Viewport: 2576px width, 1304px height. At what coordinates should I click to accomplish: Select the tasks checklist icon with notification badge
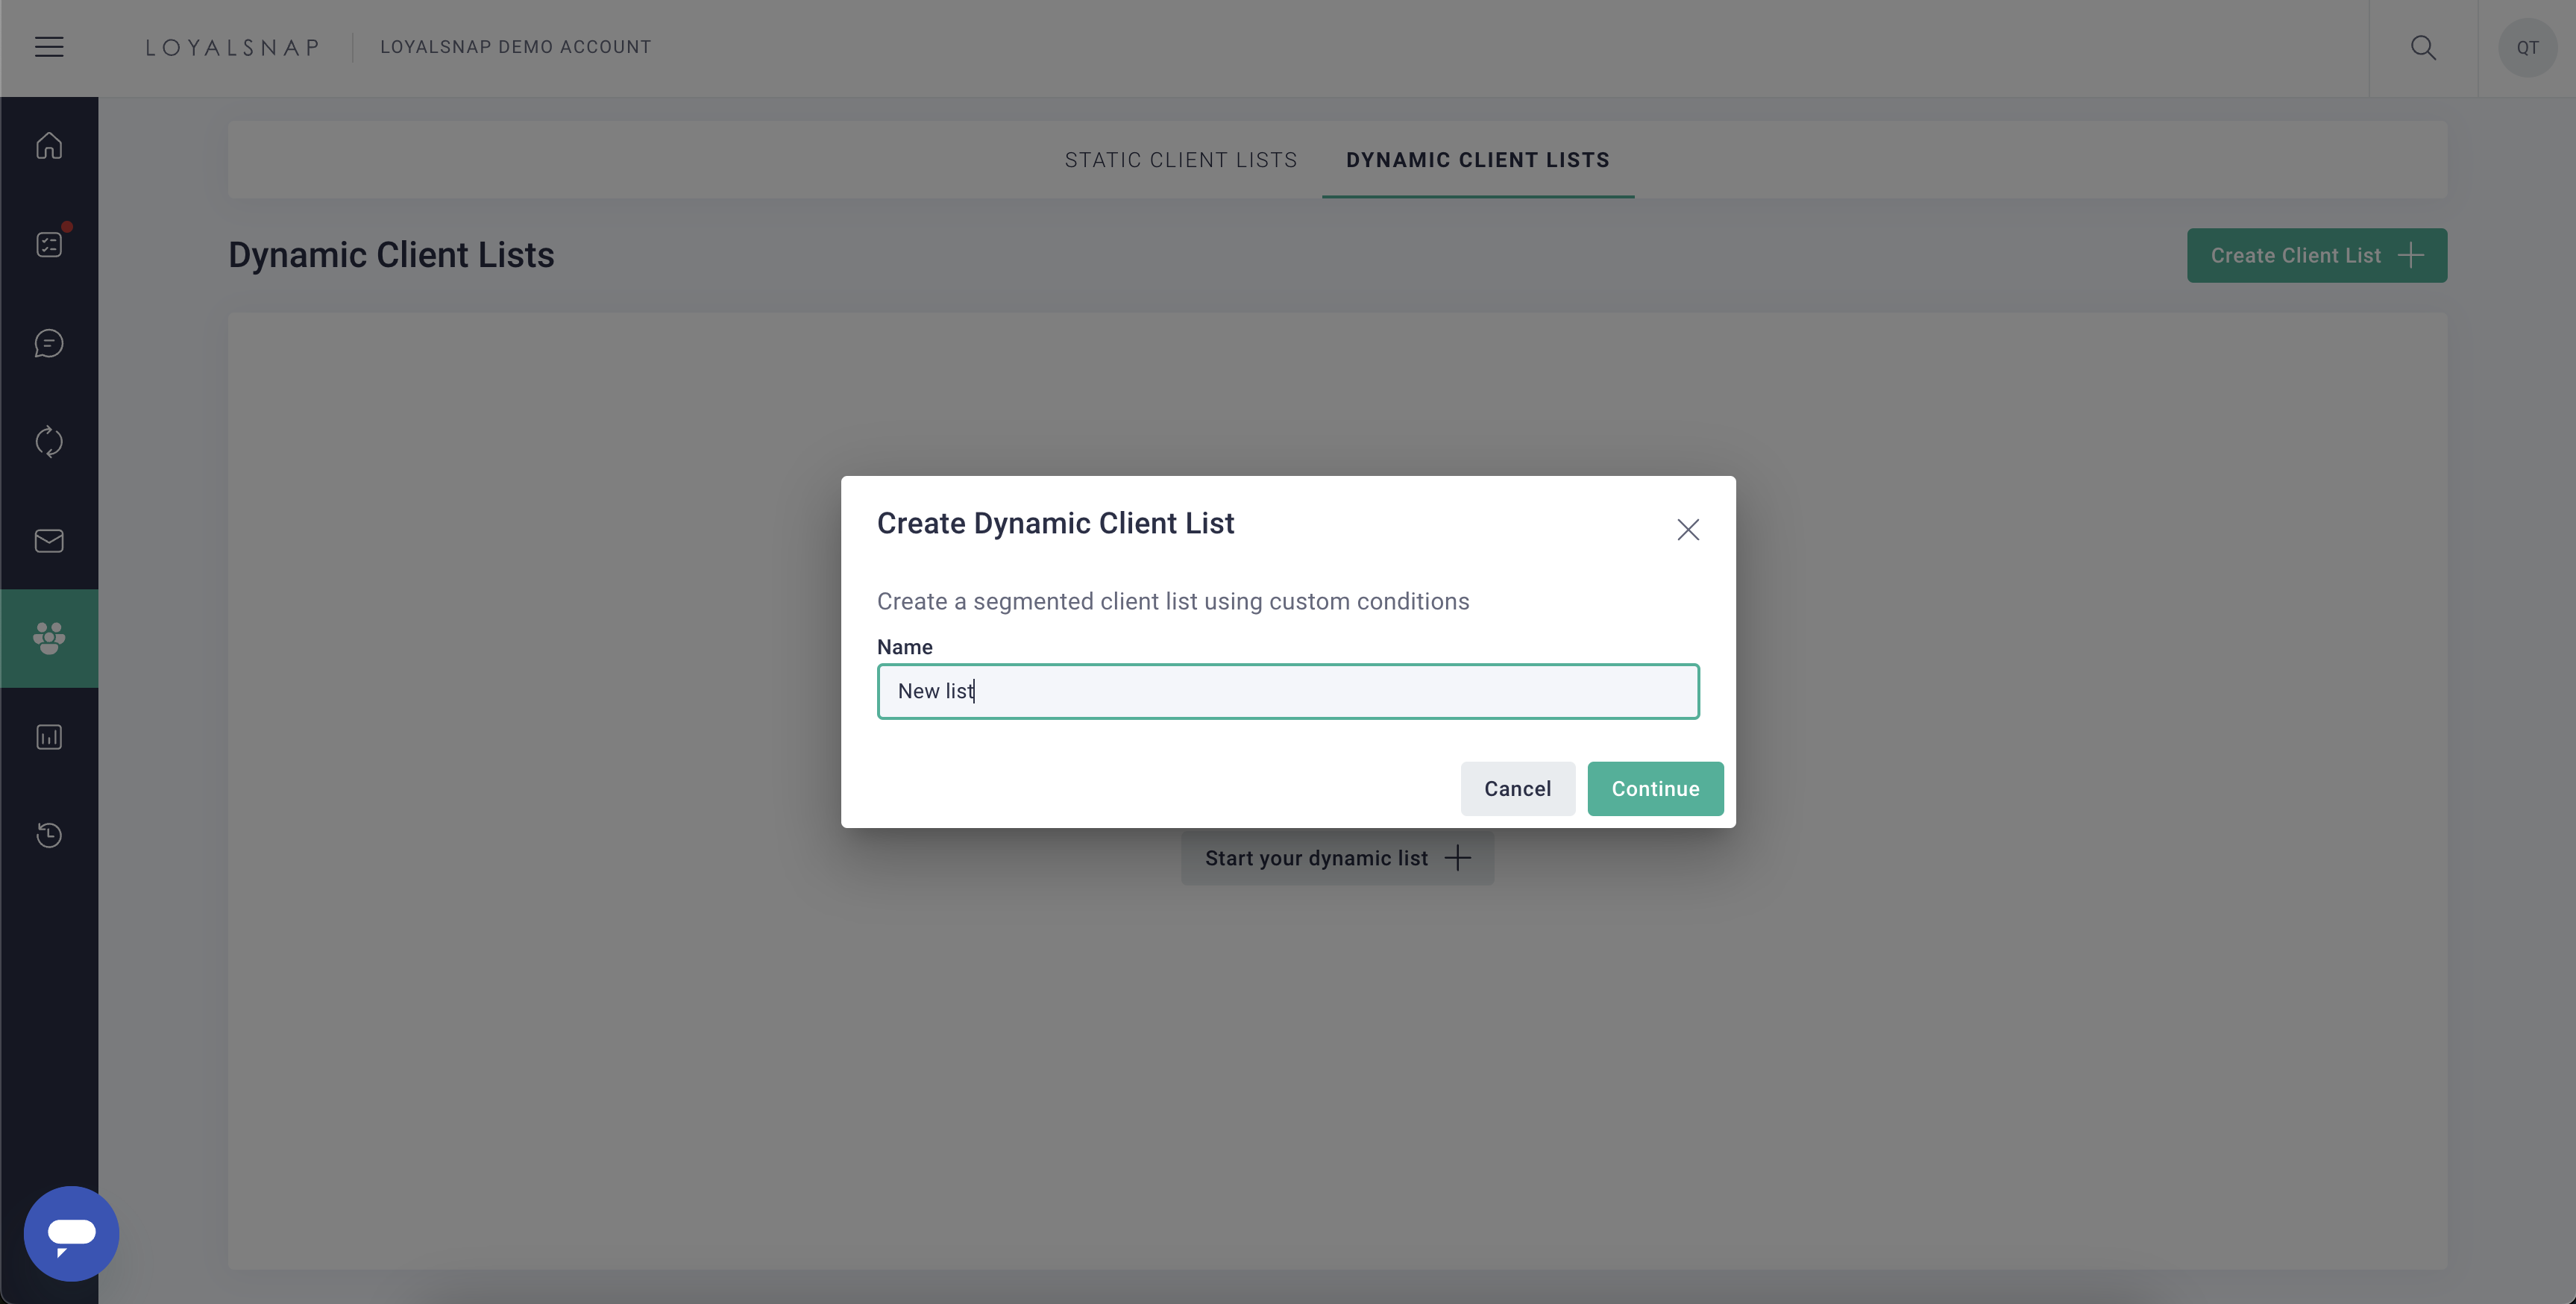(x=49, y=243)
